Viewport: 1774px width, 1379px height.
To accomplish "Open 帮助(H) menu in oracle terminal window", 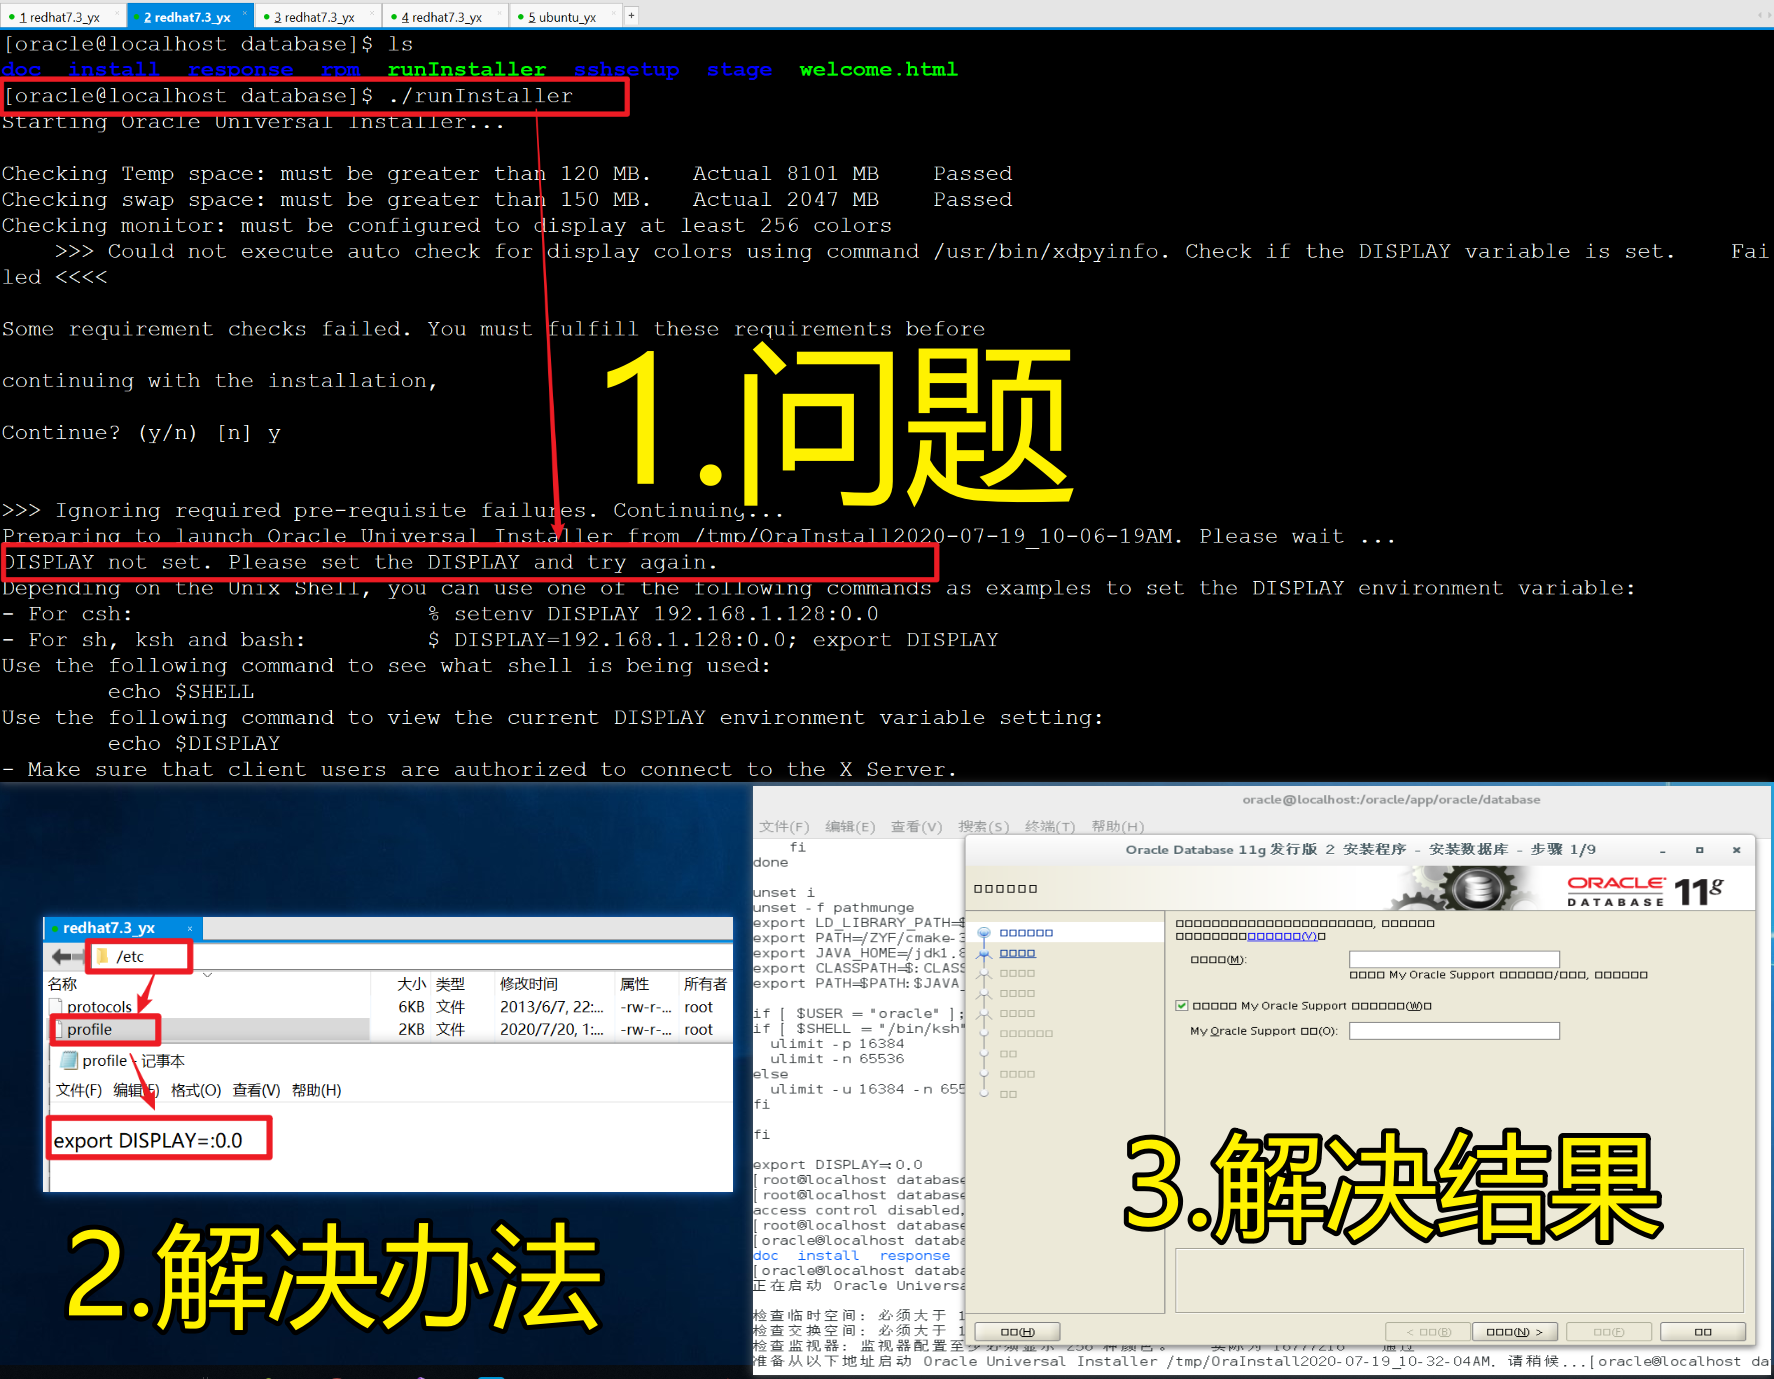I will click(x=1117, y=826).
